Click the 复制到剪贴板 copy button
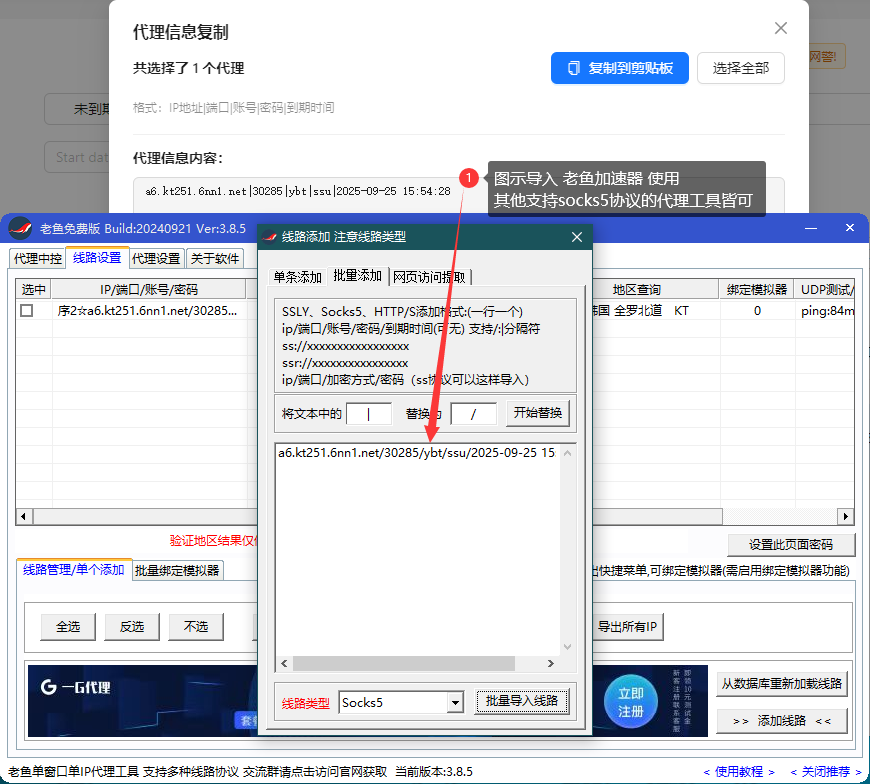Image resolution: width=870 pixels, height=784 pixels. pos(619,68)
